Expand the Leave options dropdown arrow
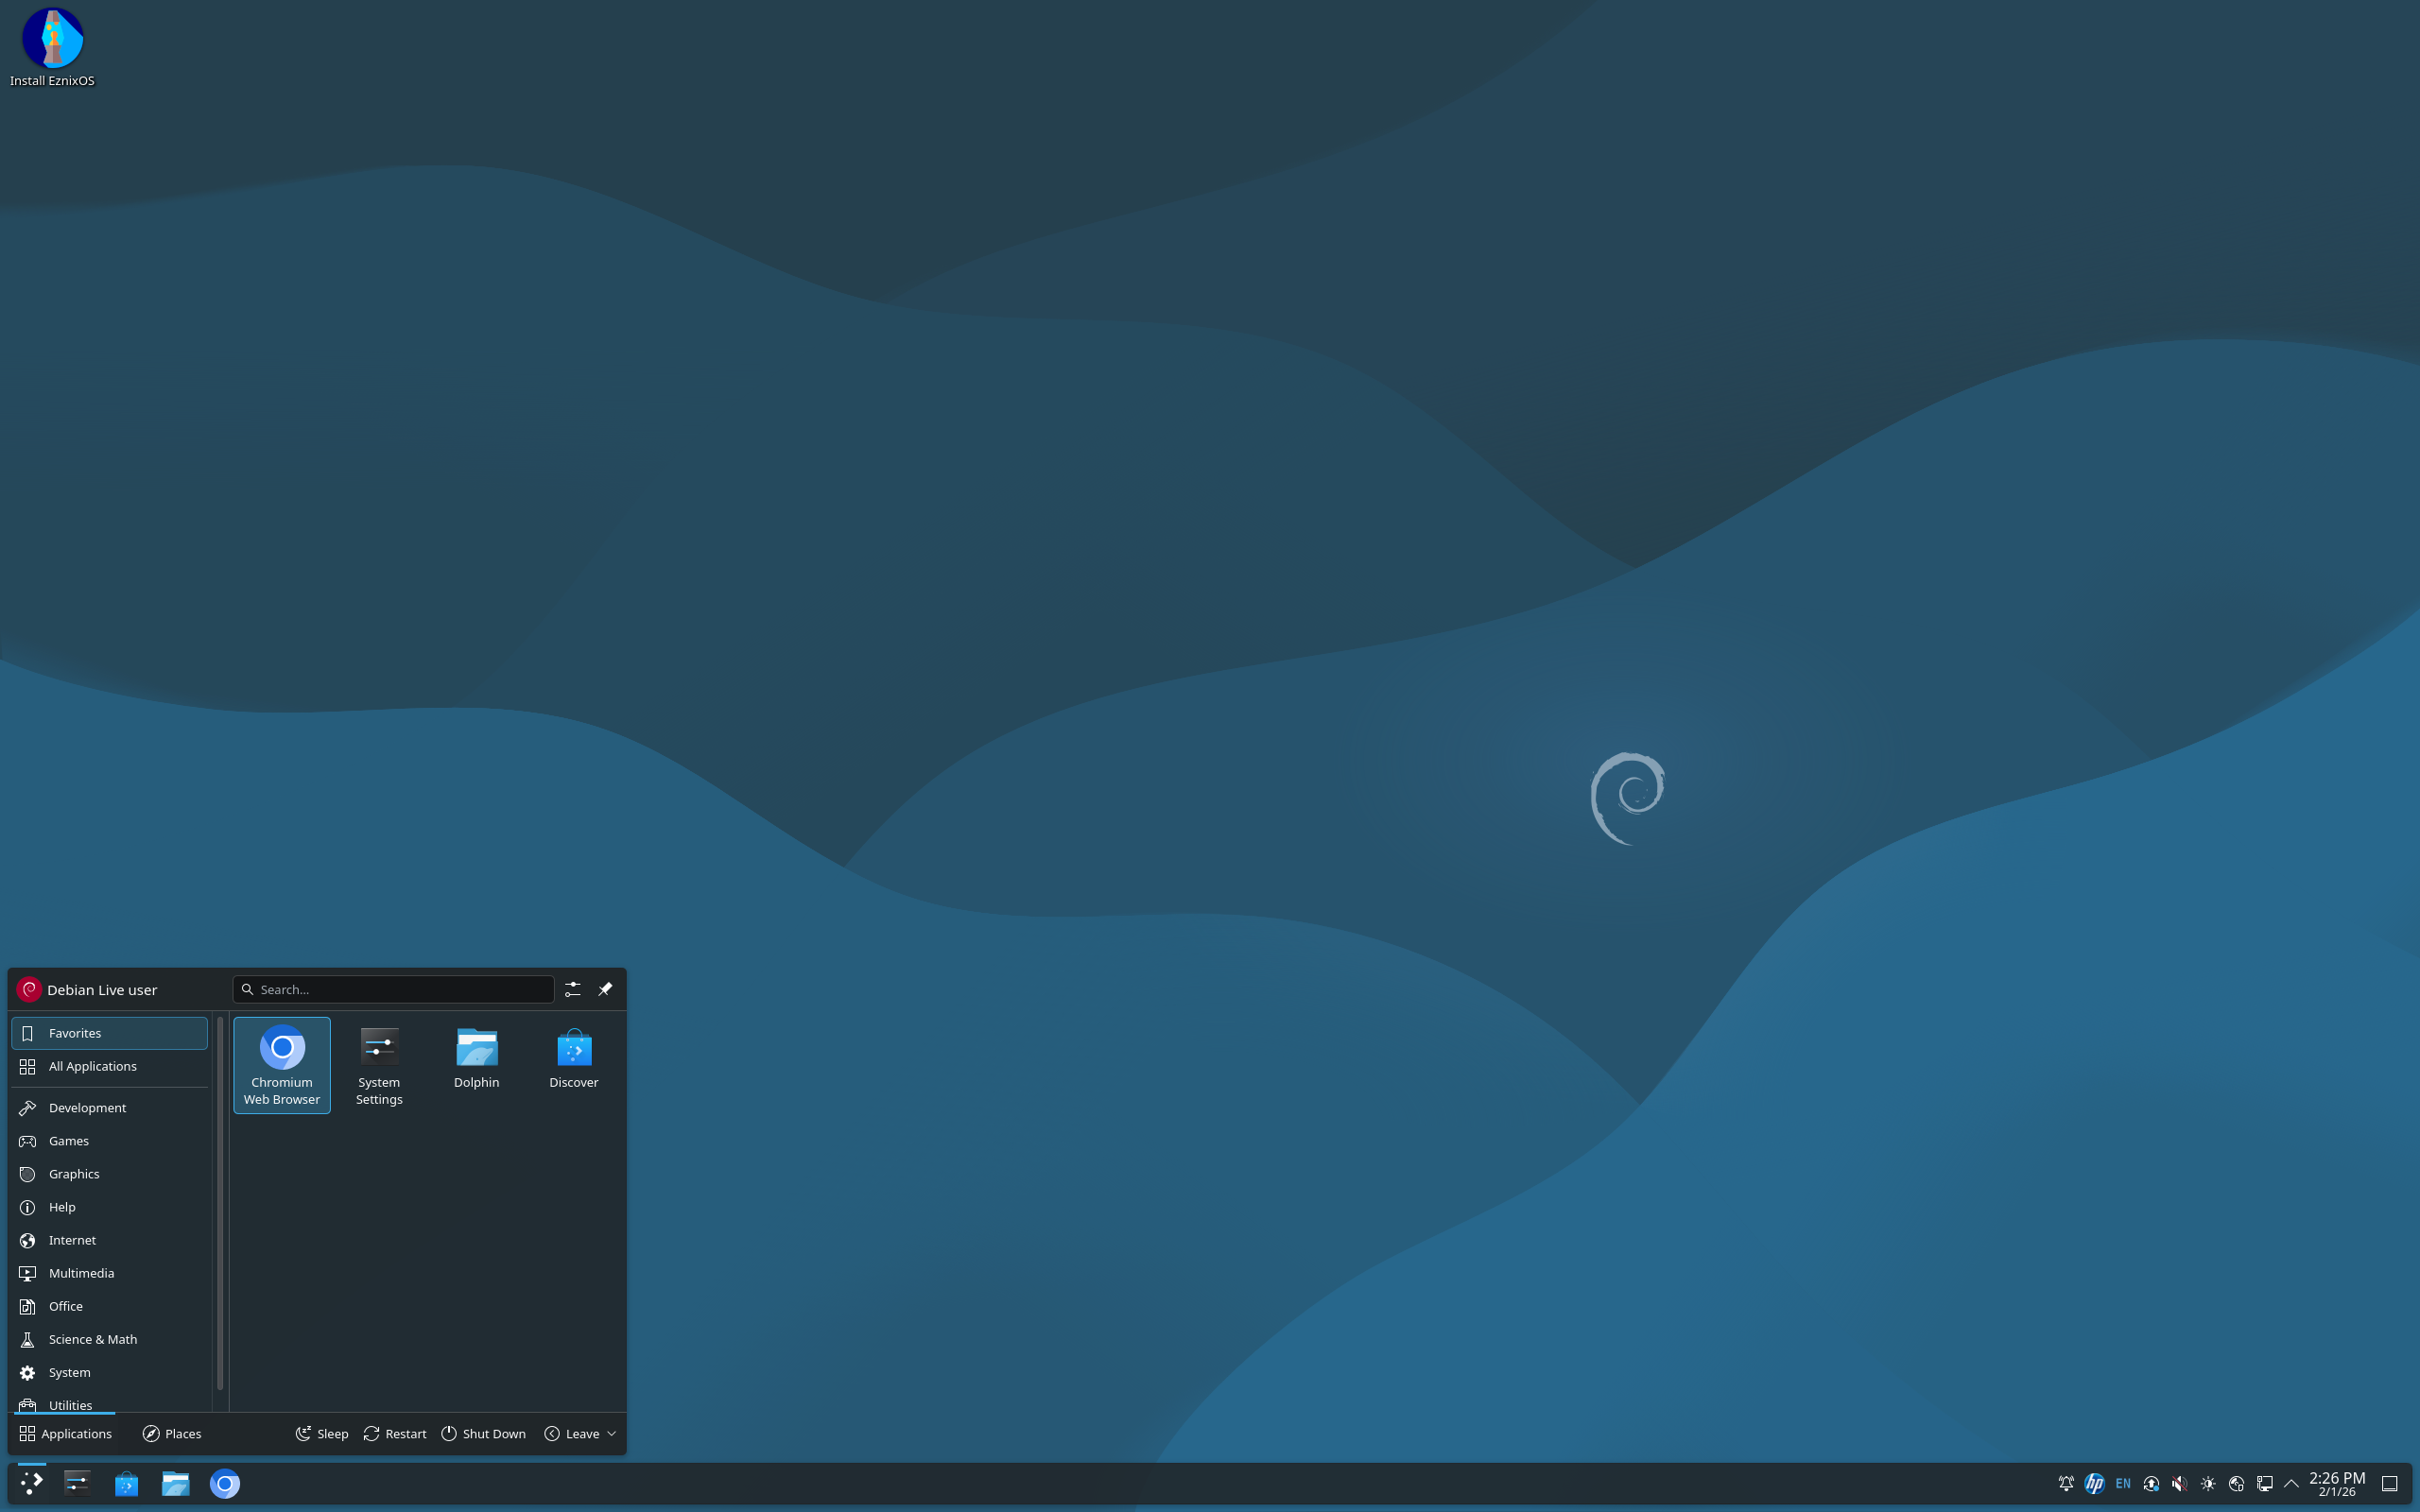 (611, 1433)
